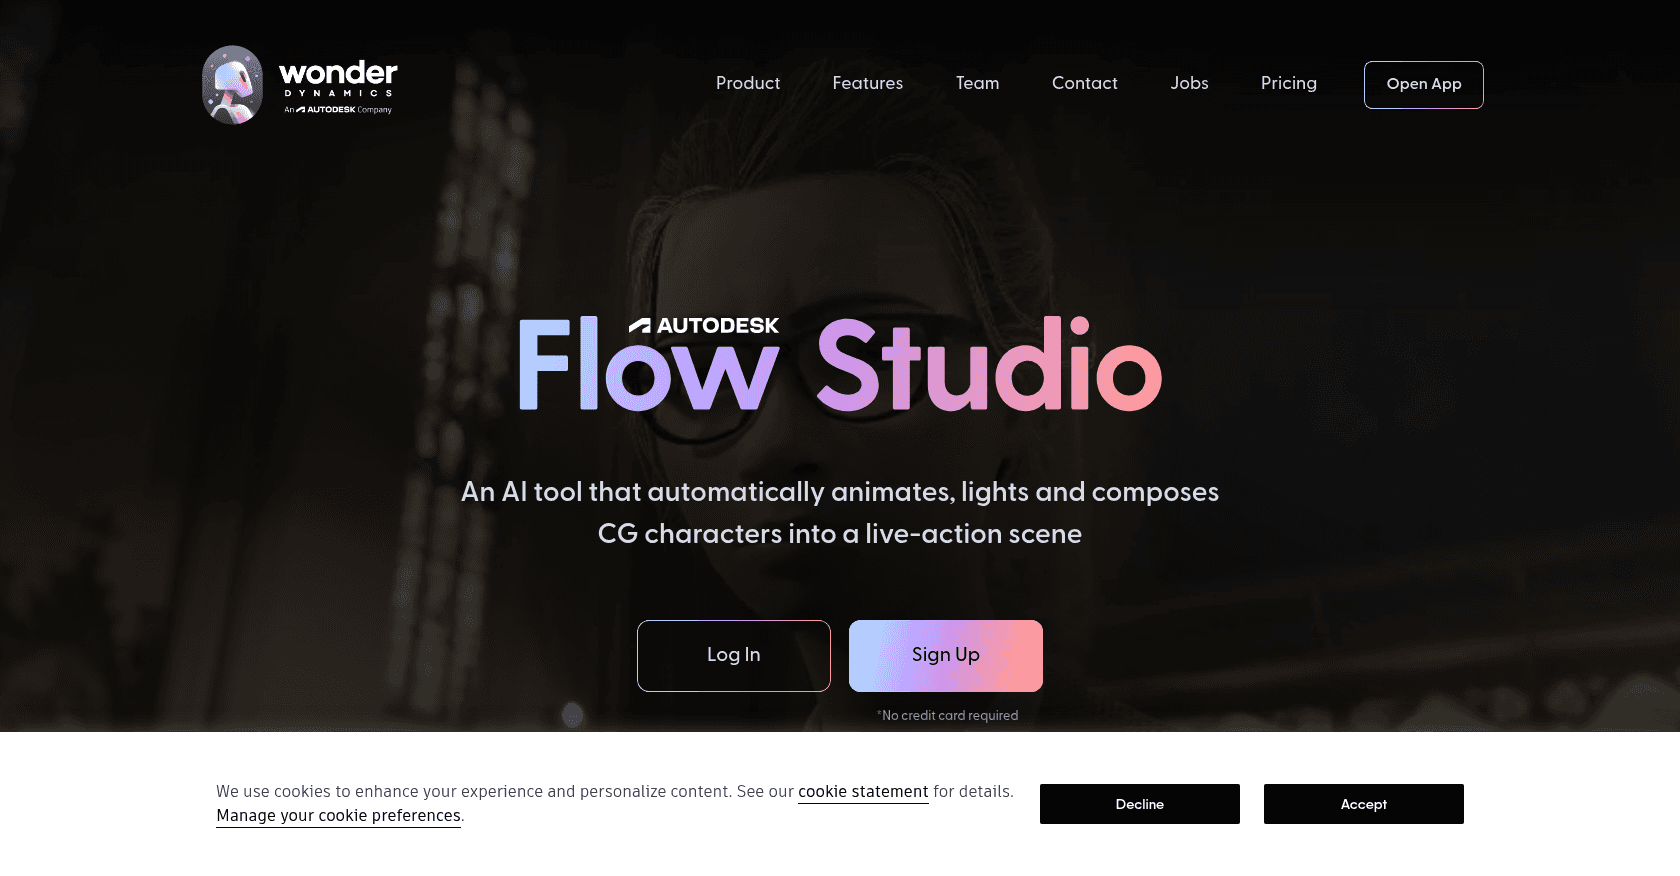Open the Product menu item
Screen dimensions: 1680x876
click(x=748, y=83)
